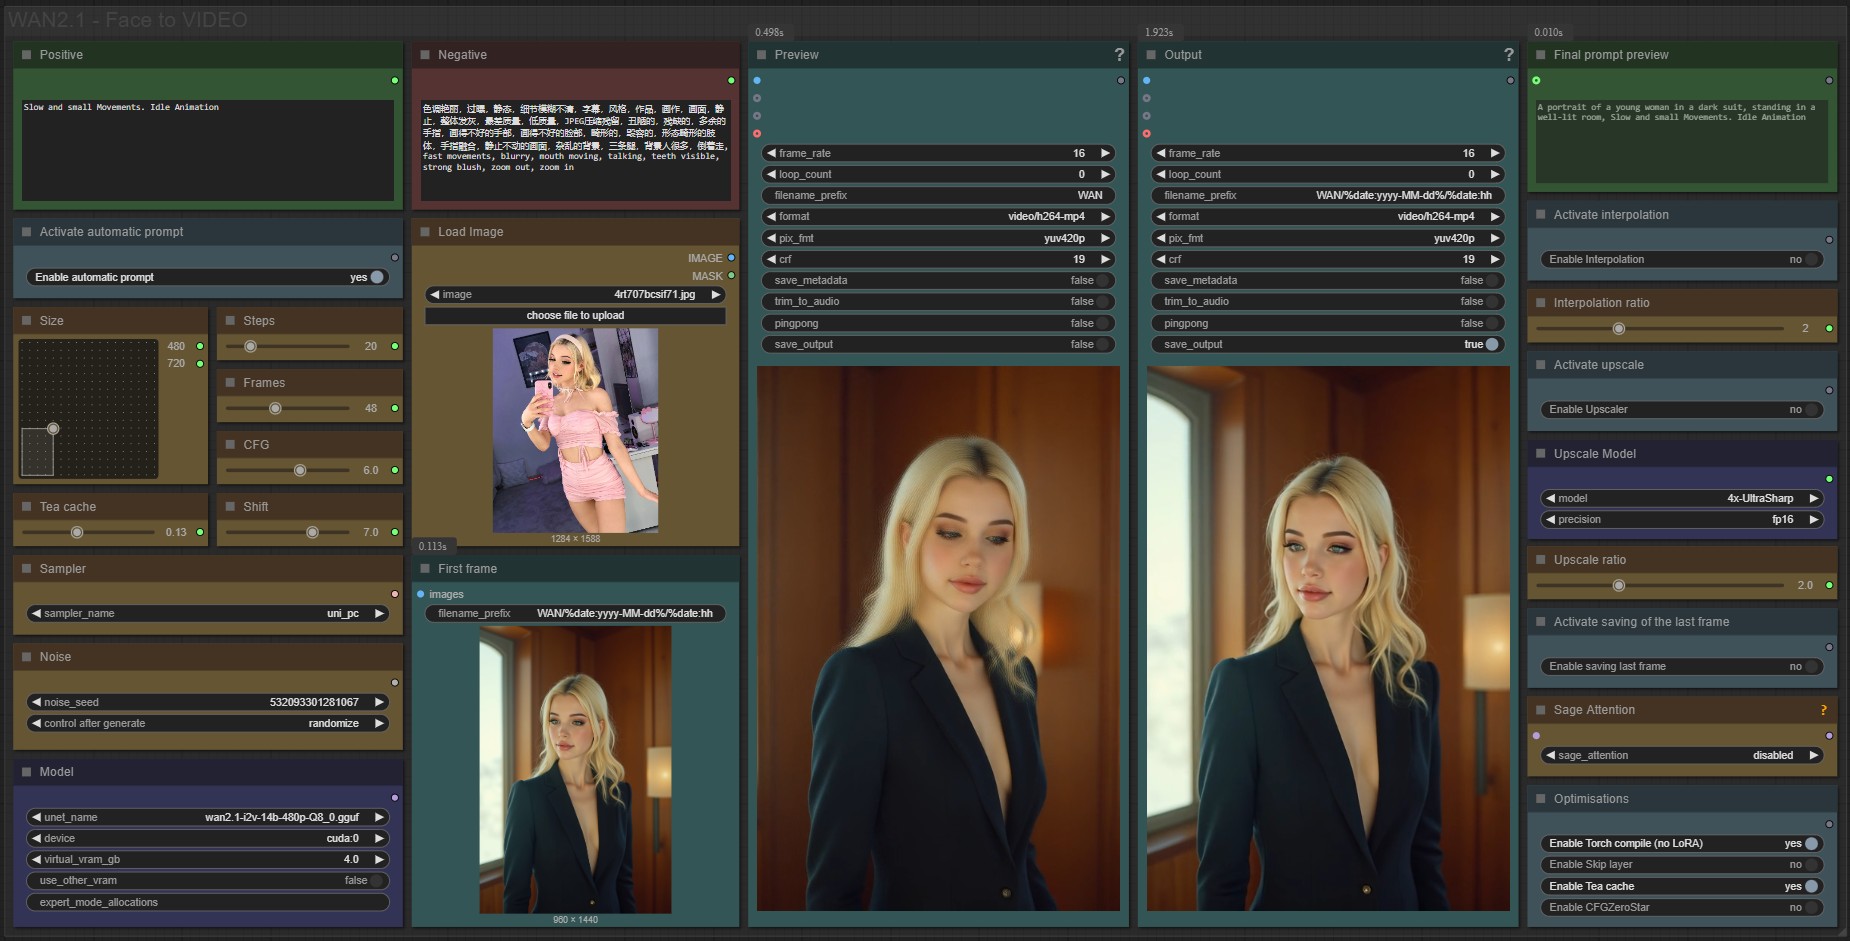Viewport: 1850px width, 941px height.
Task: Click the Frames slider handle
Action: click(275, 409)
